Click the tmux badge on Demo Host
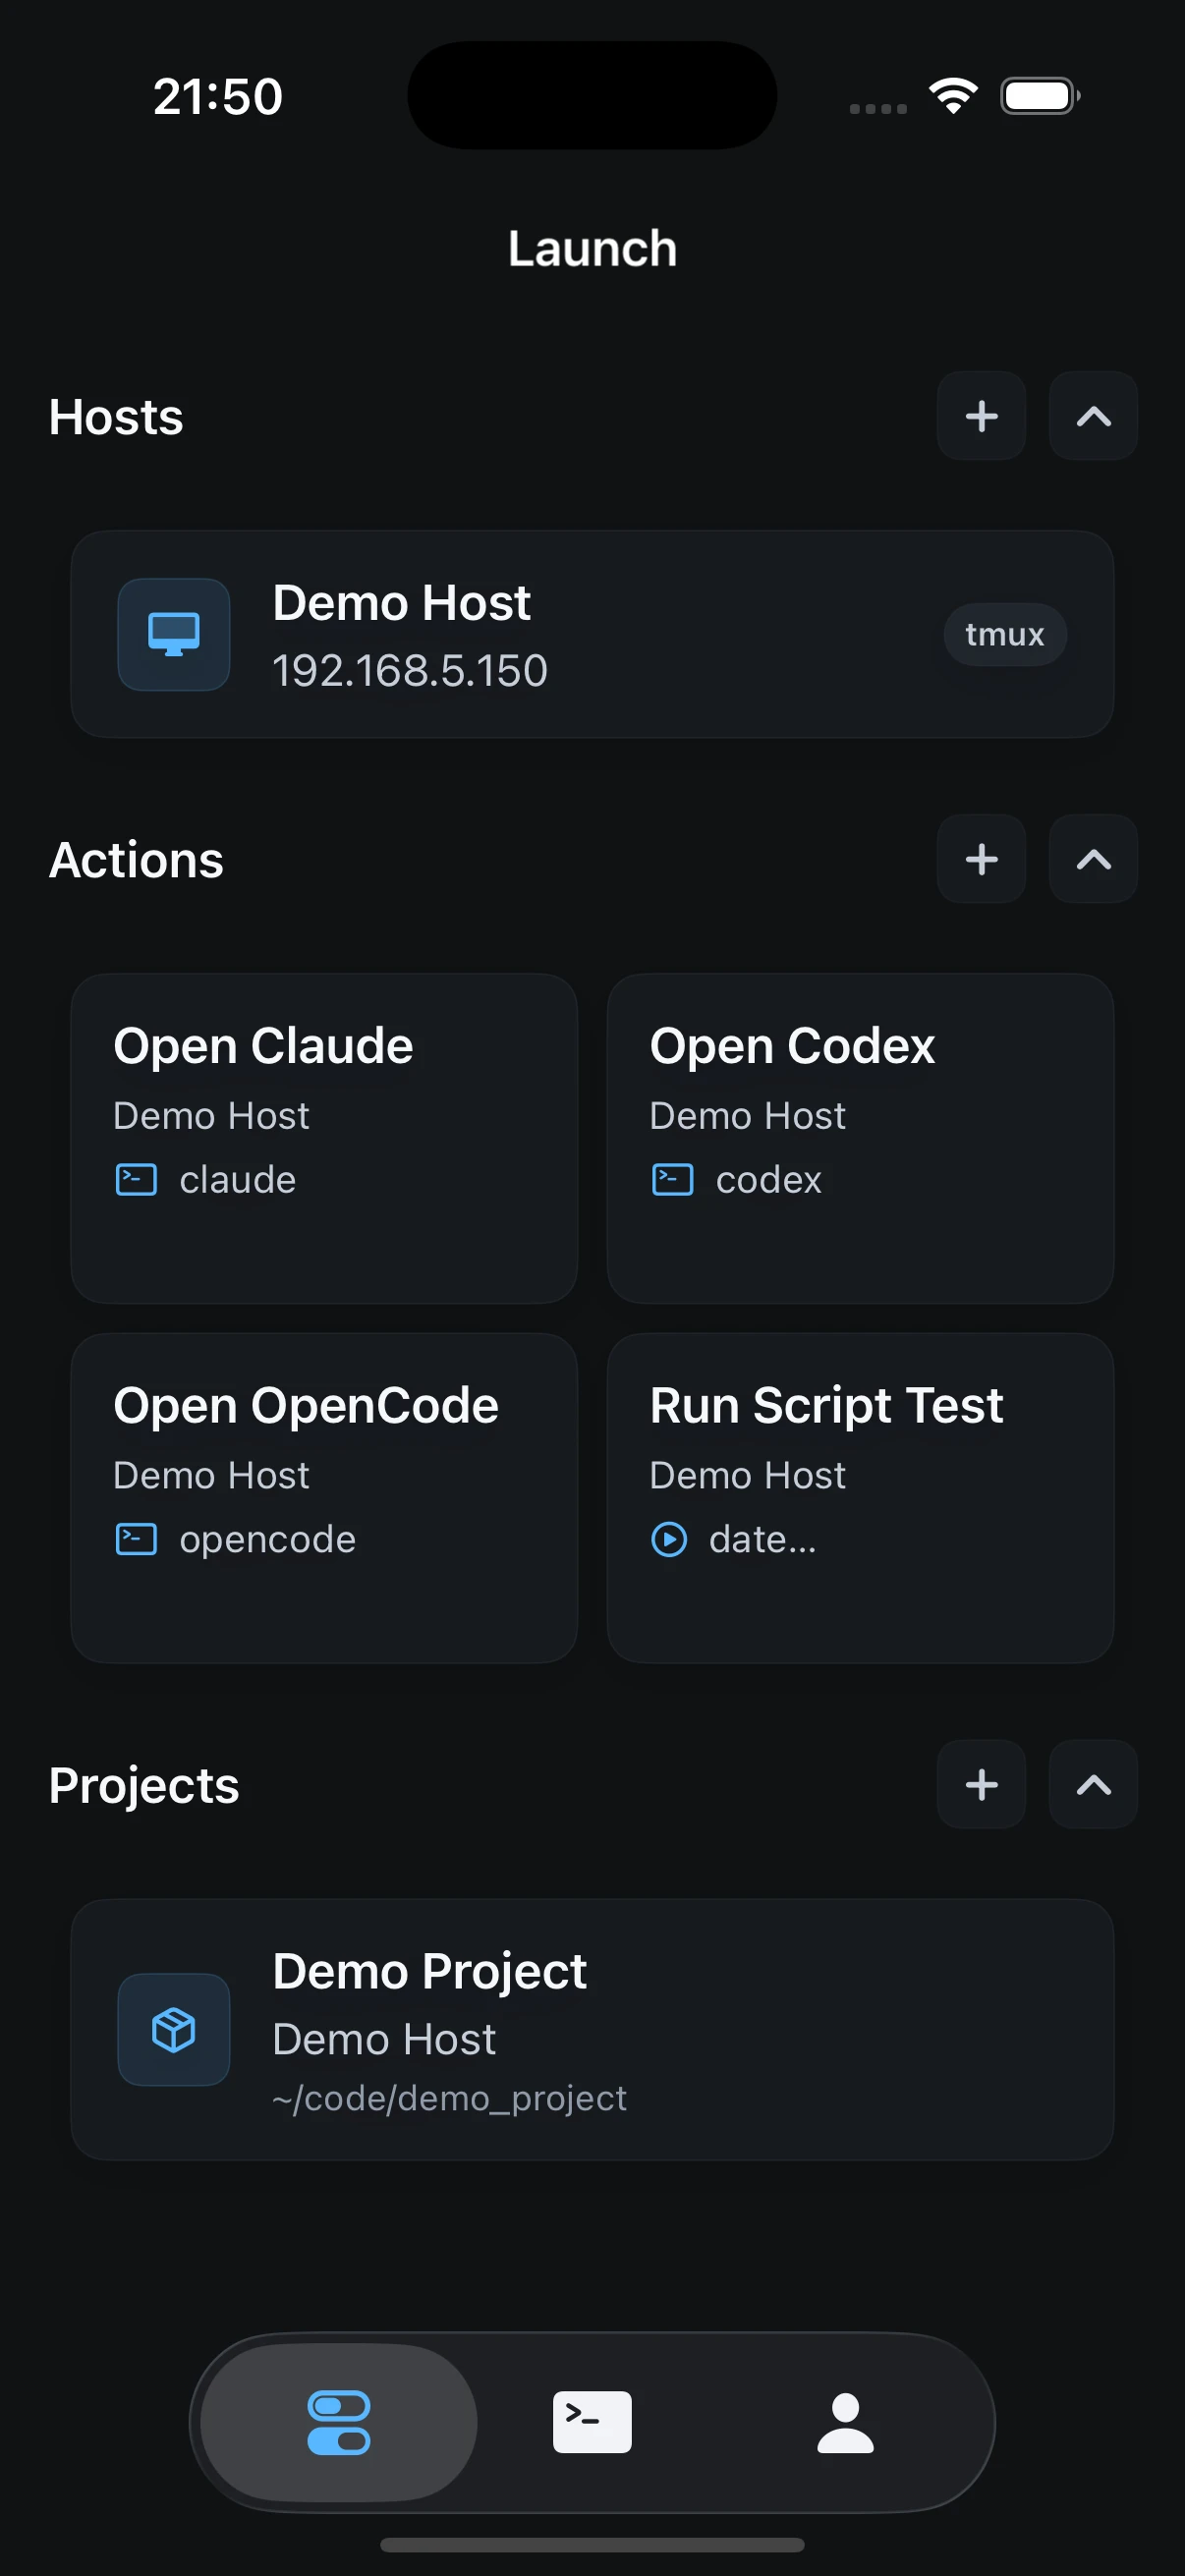This screenshot has width=1185, height=2576. pos(1005,634)
